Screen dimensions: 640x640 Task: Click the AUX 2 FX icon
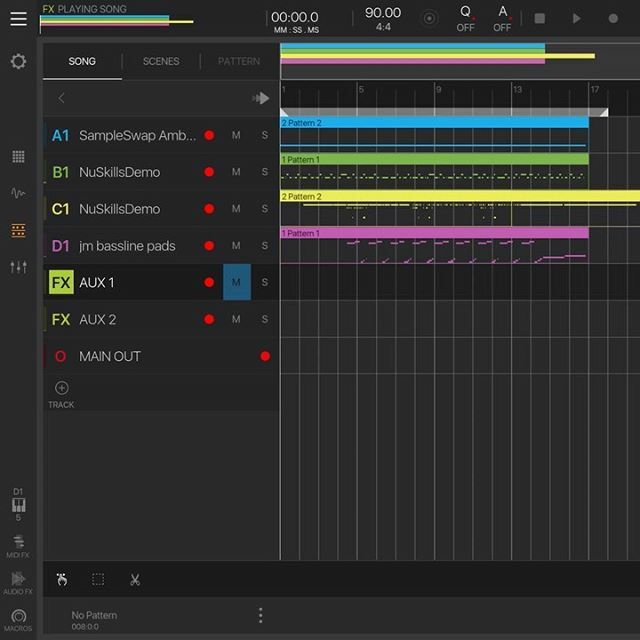[x=61, y=319]
